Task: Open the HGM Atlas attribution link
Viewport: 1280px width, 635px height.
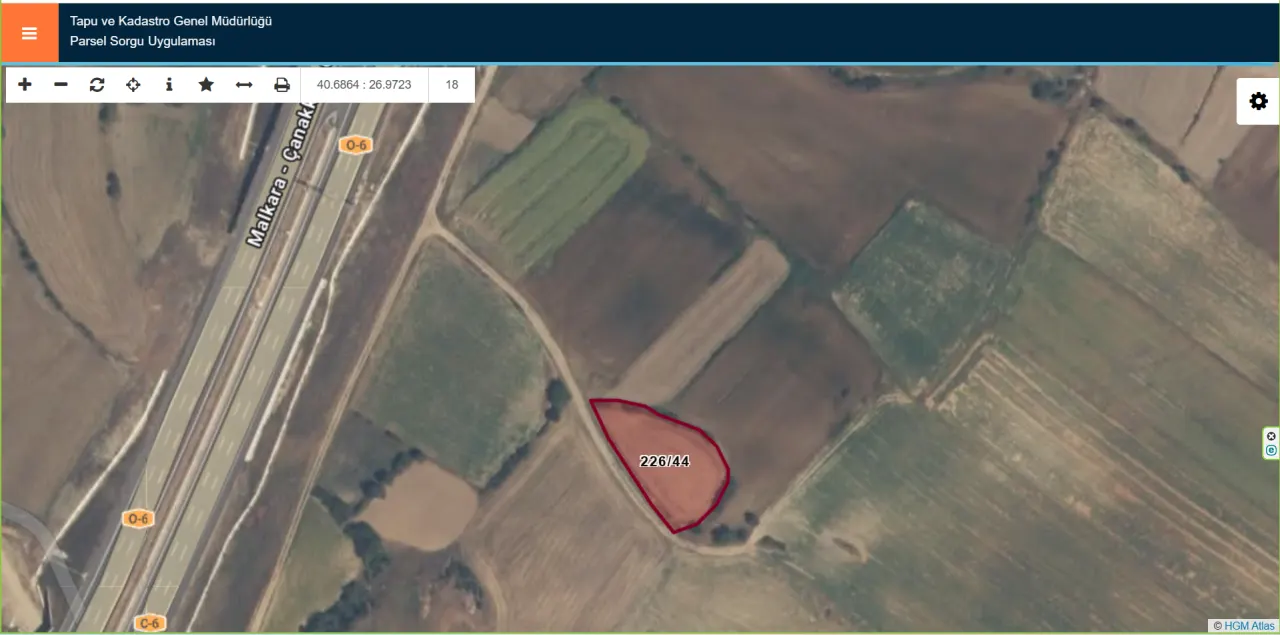Action: click(1249, 626)
